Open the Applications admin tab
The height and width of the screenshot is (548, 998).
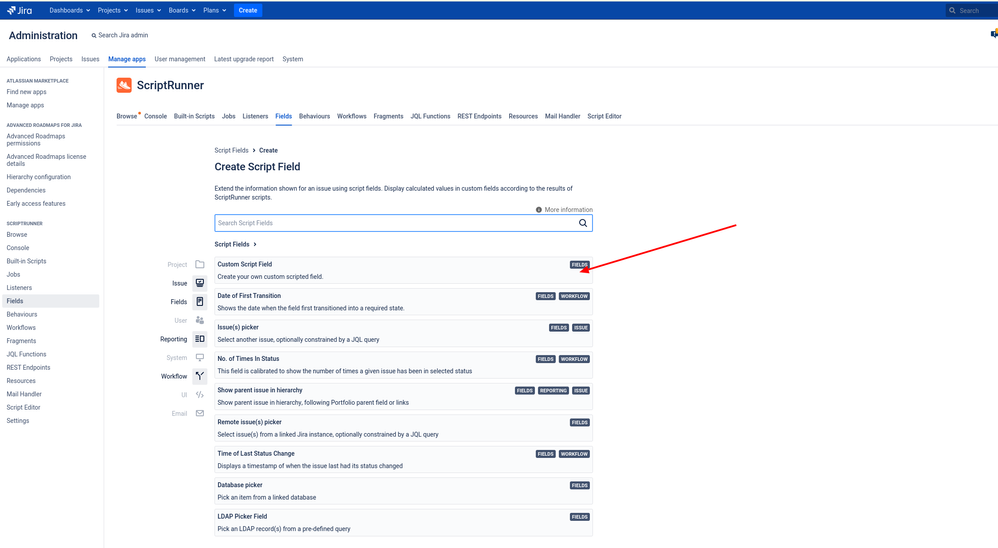(x=24, y=59)
